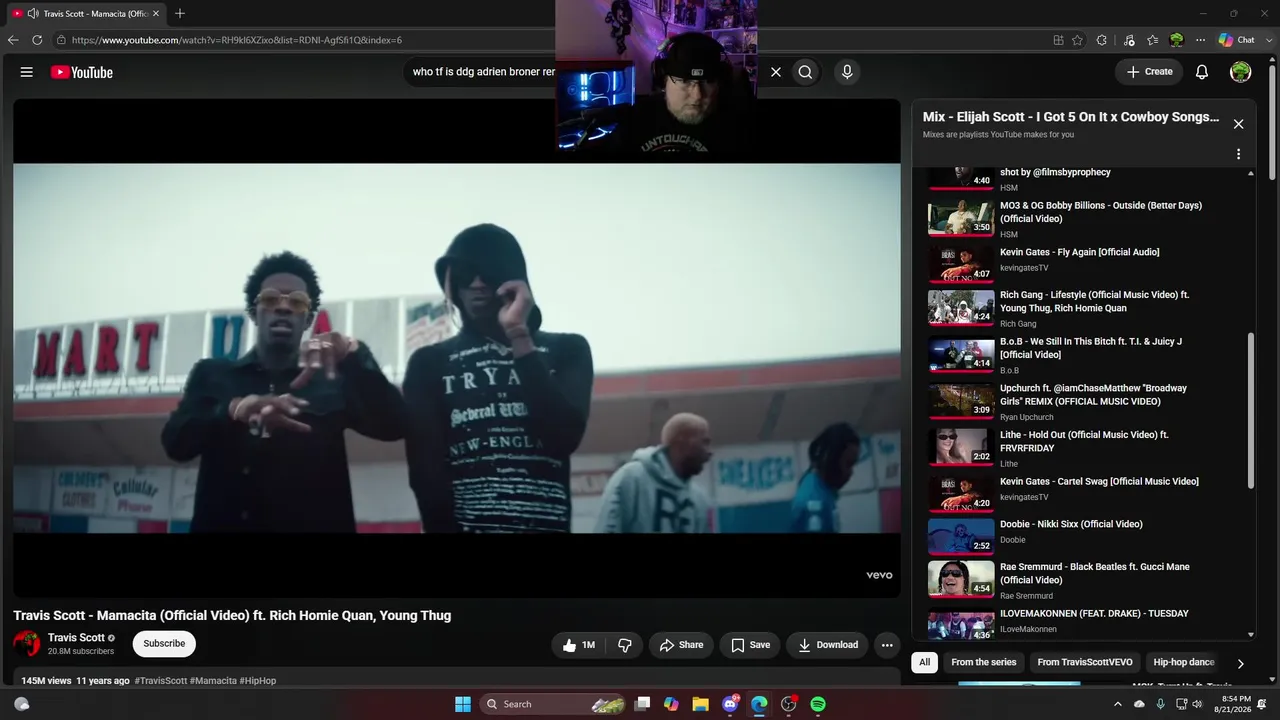Add this page to favorites with the star

pos(1077,40)
